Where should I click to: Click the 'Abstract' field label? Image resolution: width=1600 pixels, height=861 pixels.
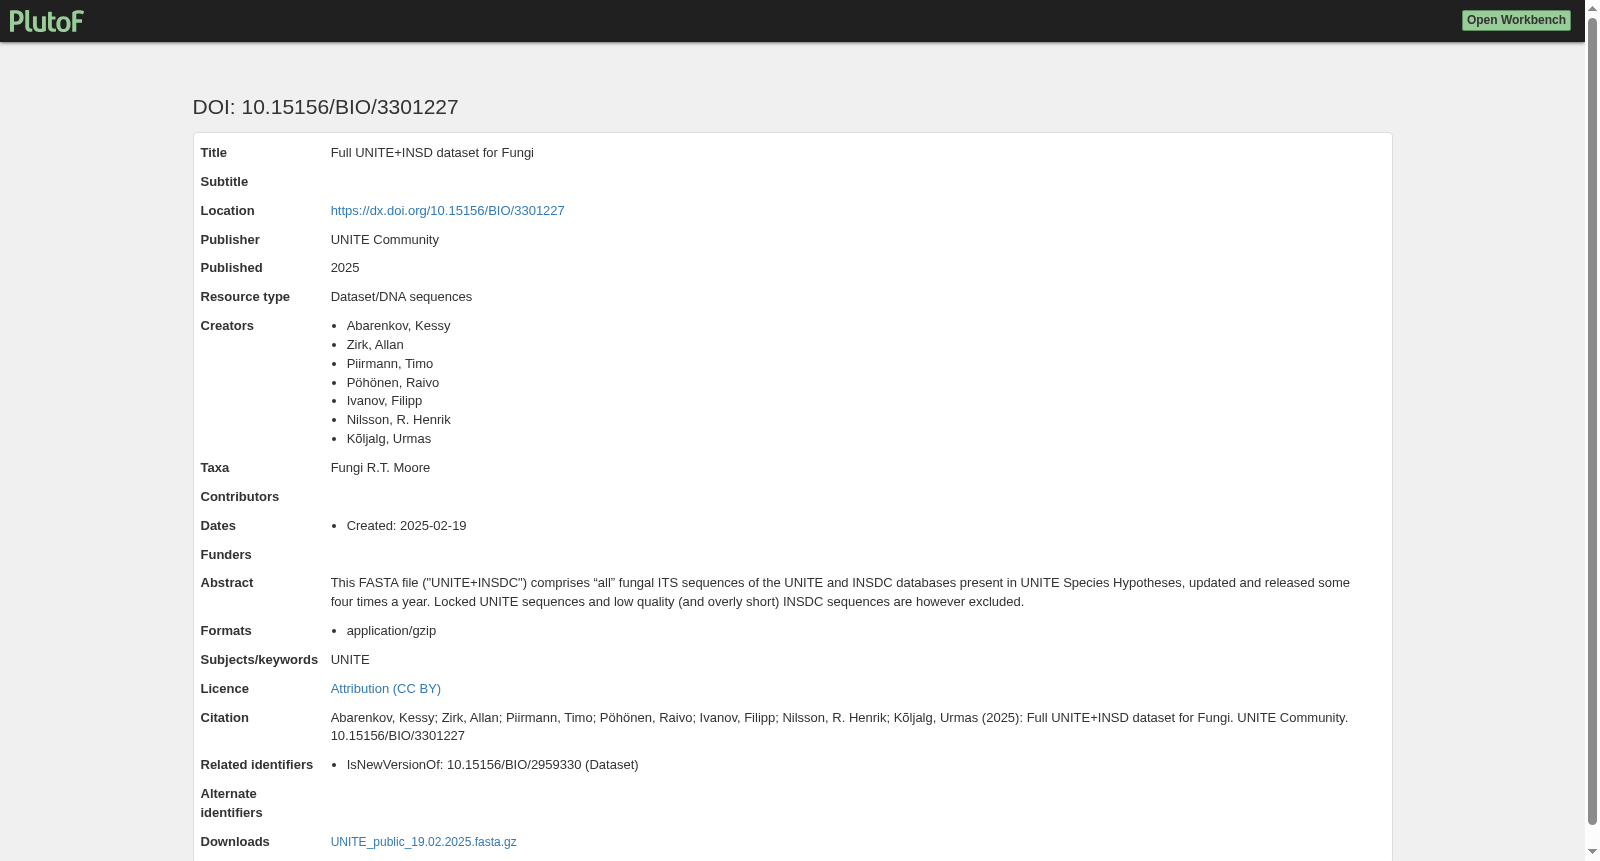click(x=227, y=583)
